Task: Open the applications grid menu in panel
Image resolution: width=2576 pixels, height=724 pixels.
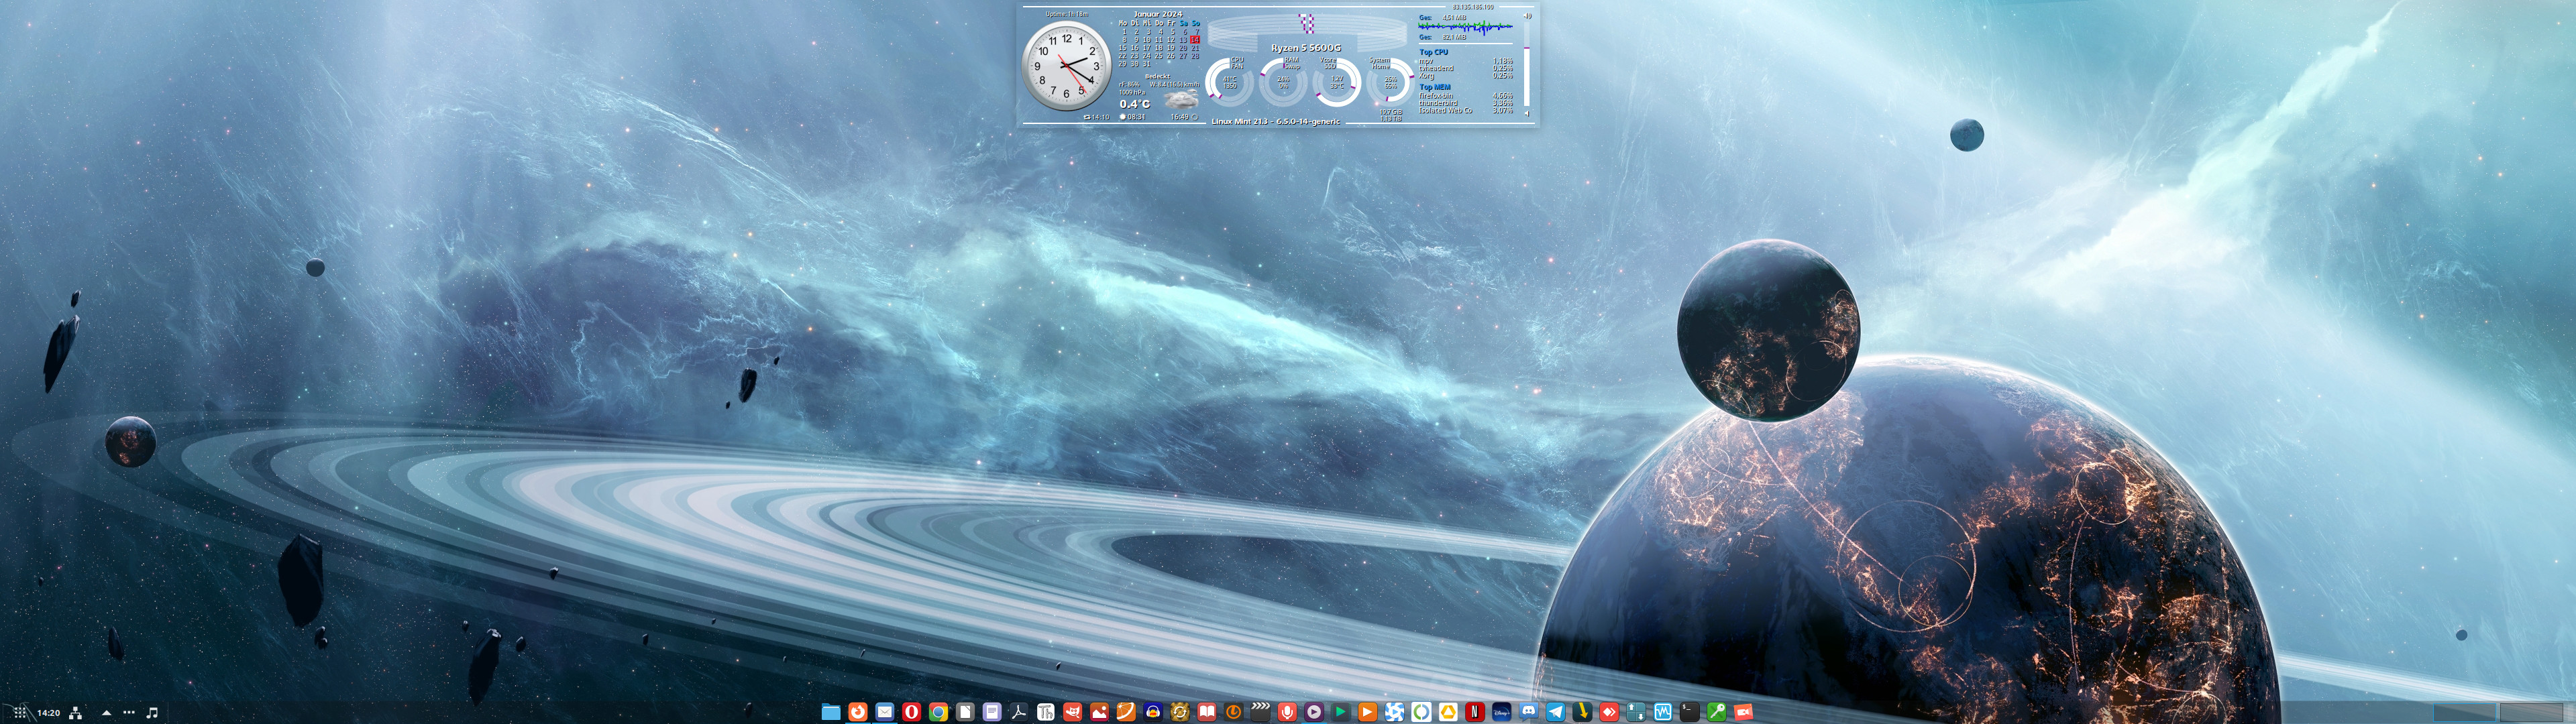Action: pos(19,713)
